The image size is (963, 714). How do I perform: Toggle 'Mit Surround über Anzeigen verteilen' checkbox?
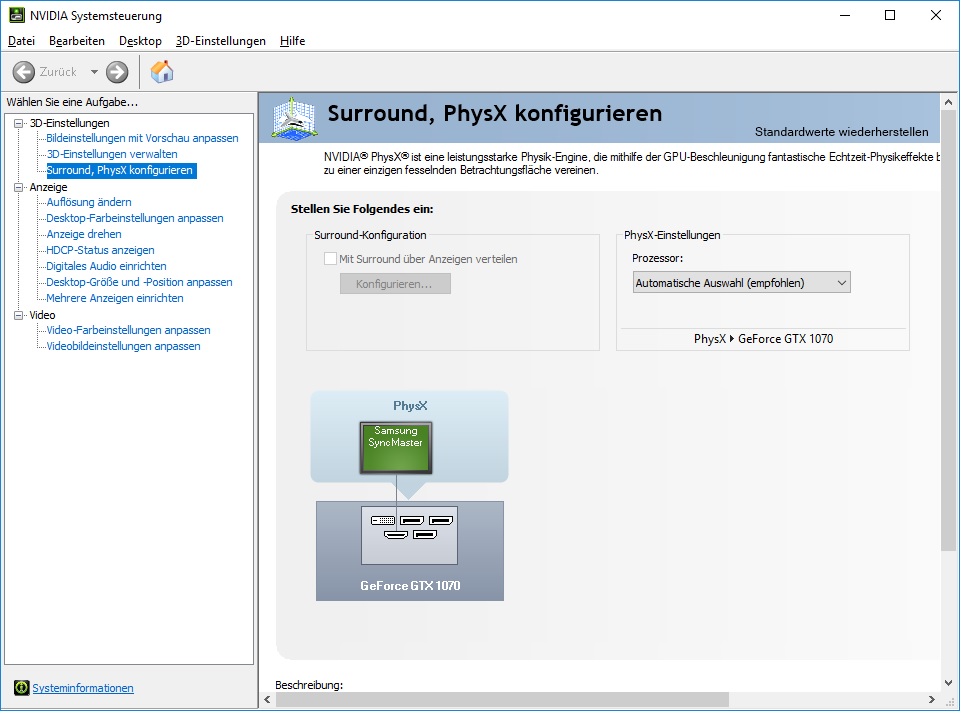330,258
